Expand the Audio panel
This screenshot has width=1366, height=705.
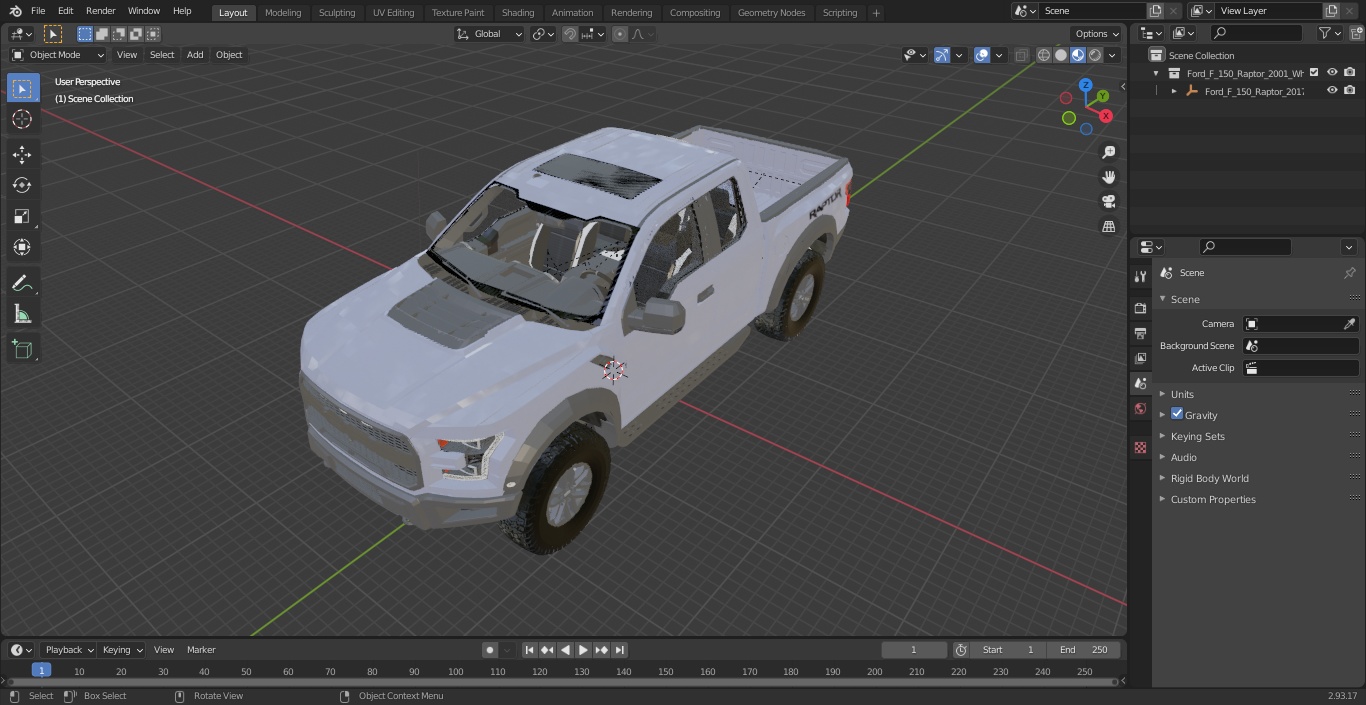coord(1183,457)
